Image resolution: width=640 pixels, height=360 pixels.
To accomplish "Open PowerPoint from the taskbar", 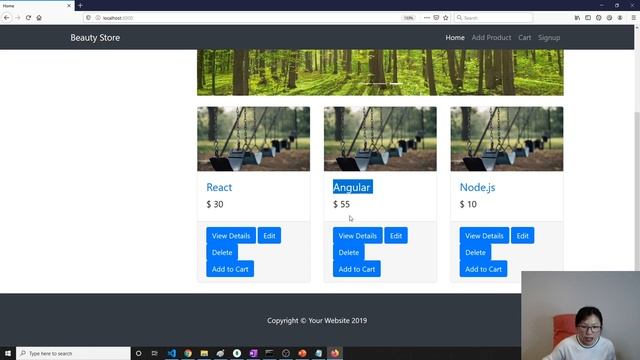I will tap(302, 353).
